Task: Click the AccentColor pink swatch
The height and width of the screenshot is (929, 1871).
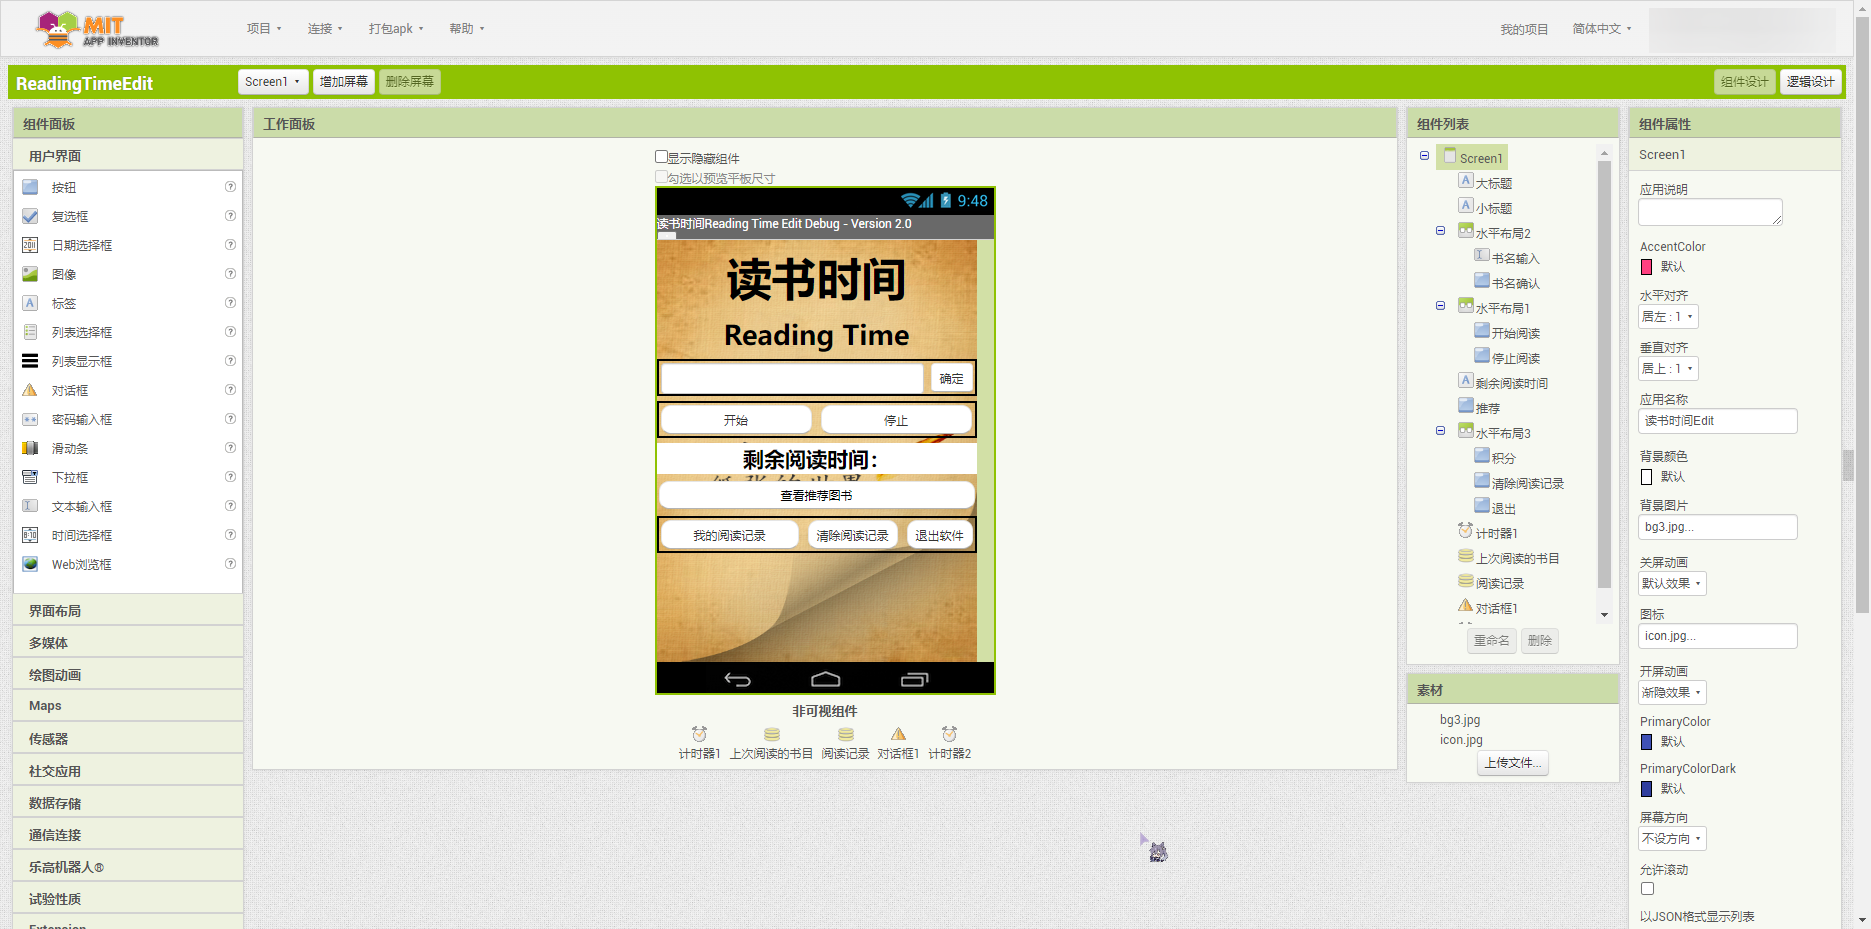Action: (x=1646, y=267)
